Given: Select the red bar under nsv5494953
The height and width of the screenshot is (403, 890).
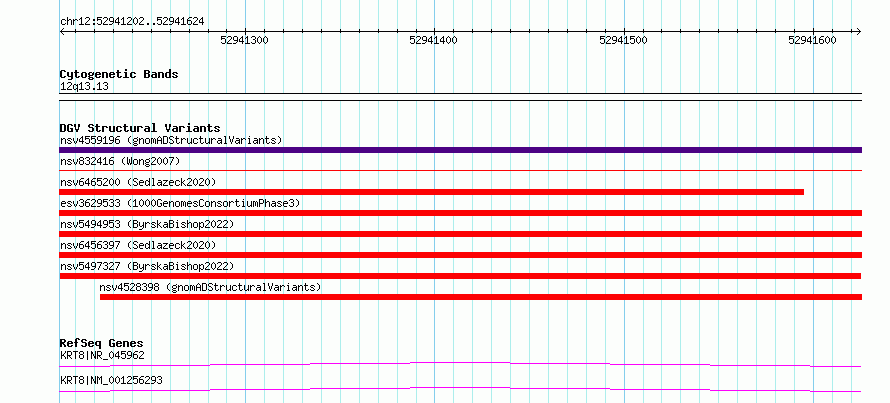Looking at the screenshot, I should (x=460, y=234).
